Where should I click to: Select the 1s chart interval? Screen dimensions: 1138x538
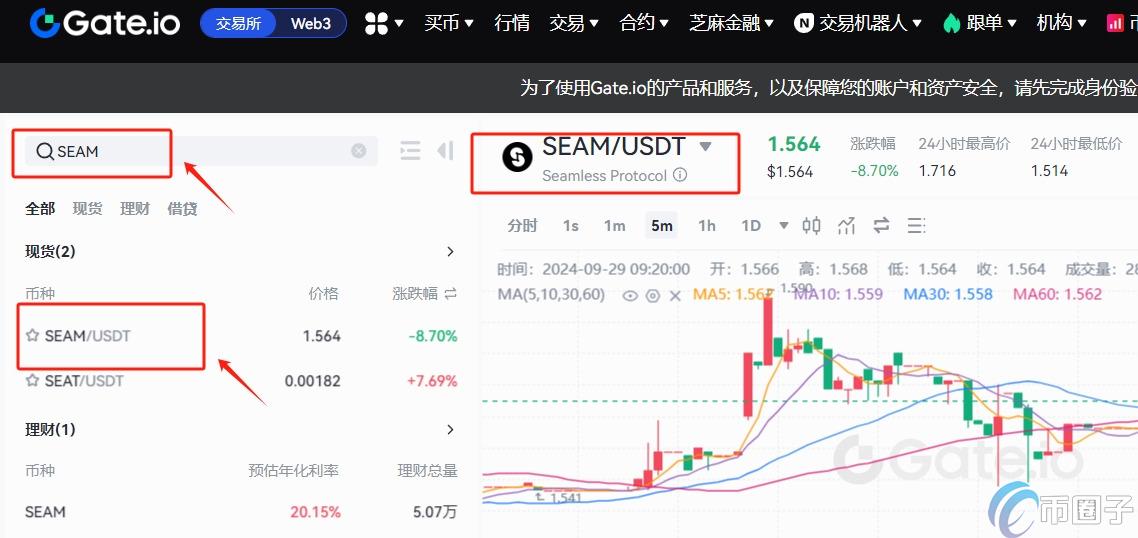[x=571, y=226]
